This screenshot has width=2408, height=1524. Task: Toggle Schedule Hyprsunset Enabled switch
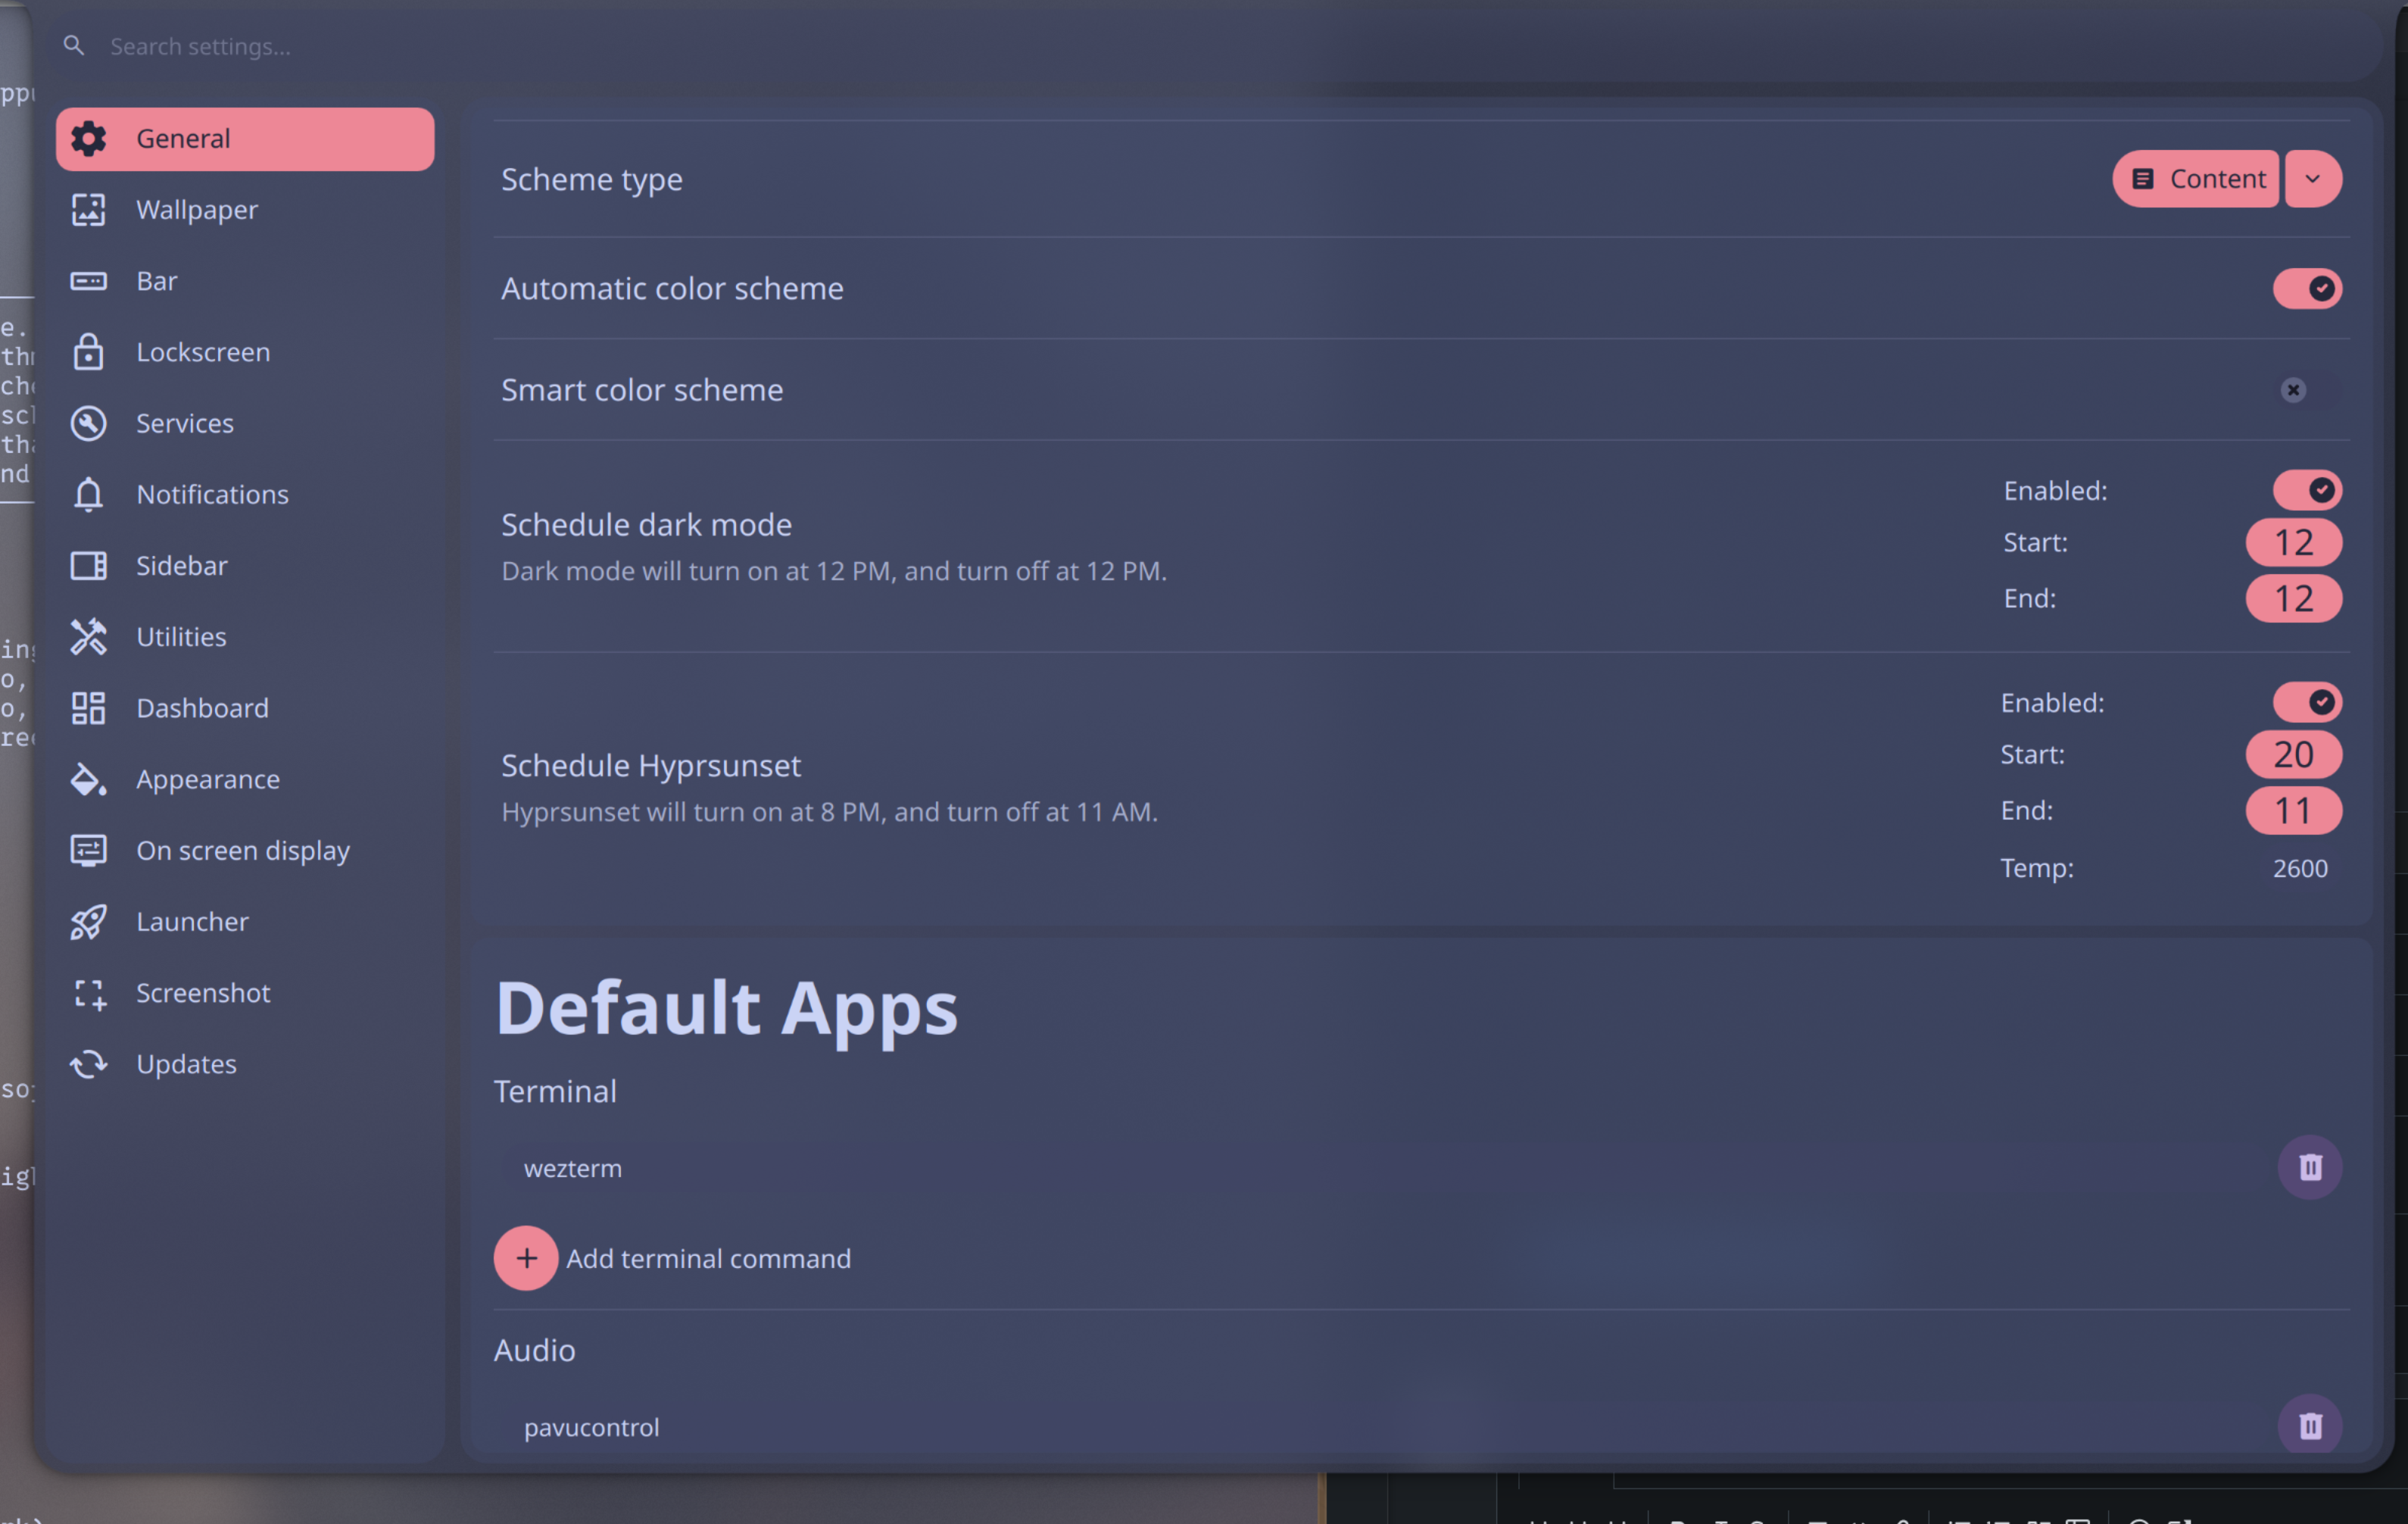point(2307,702)
